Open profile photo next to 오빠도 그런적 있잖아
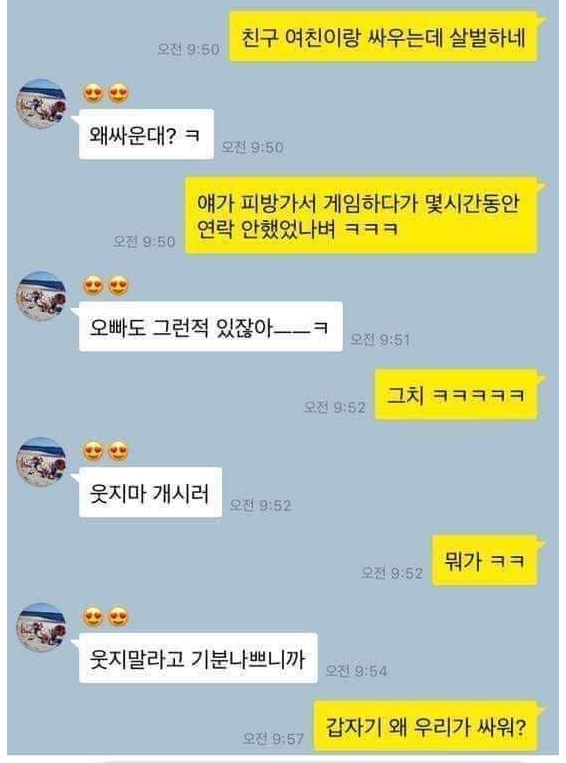This screenshot has width=566, height=763. tap(41, 296)
